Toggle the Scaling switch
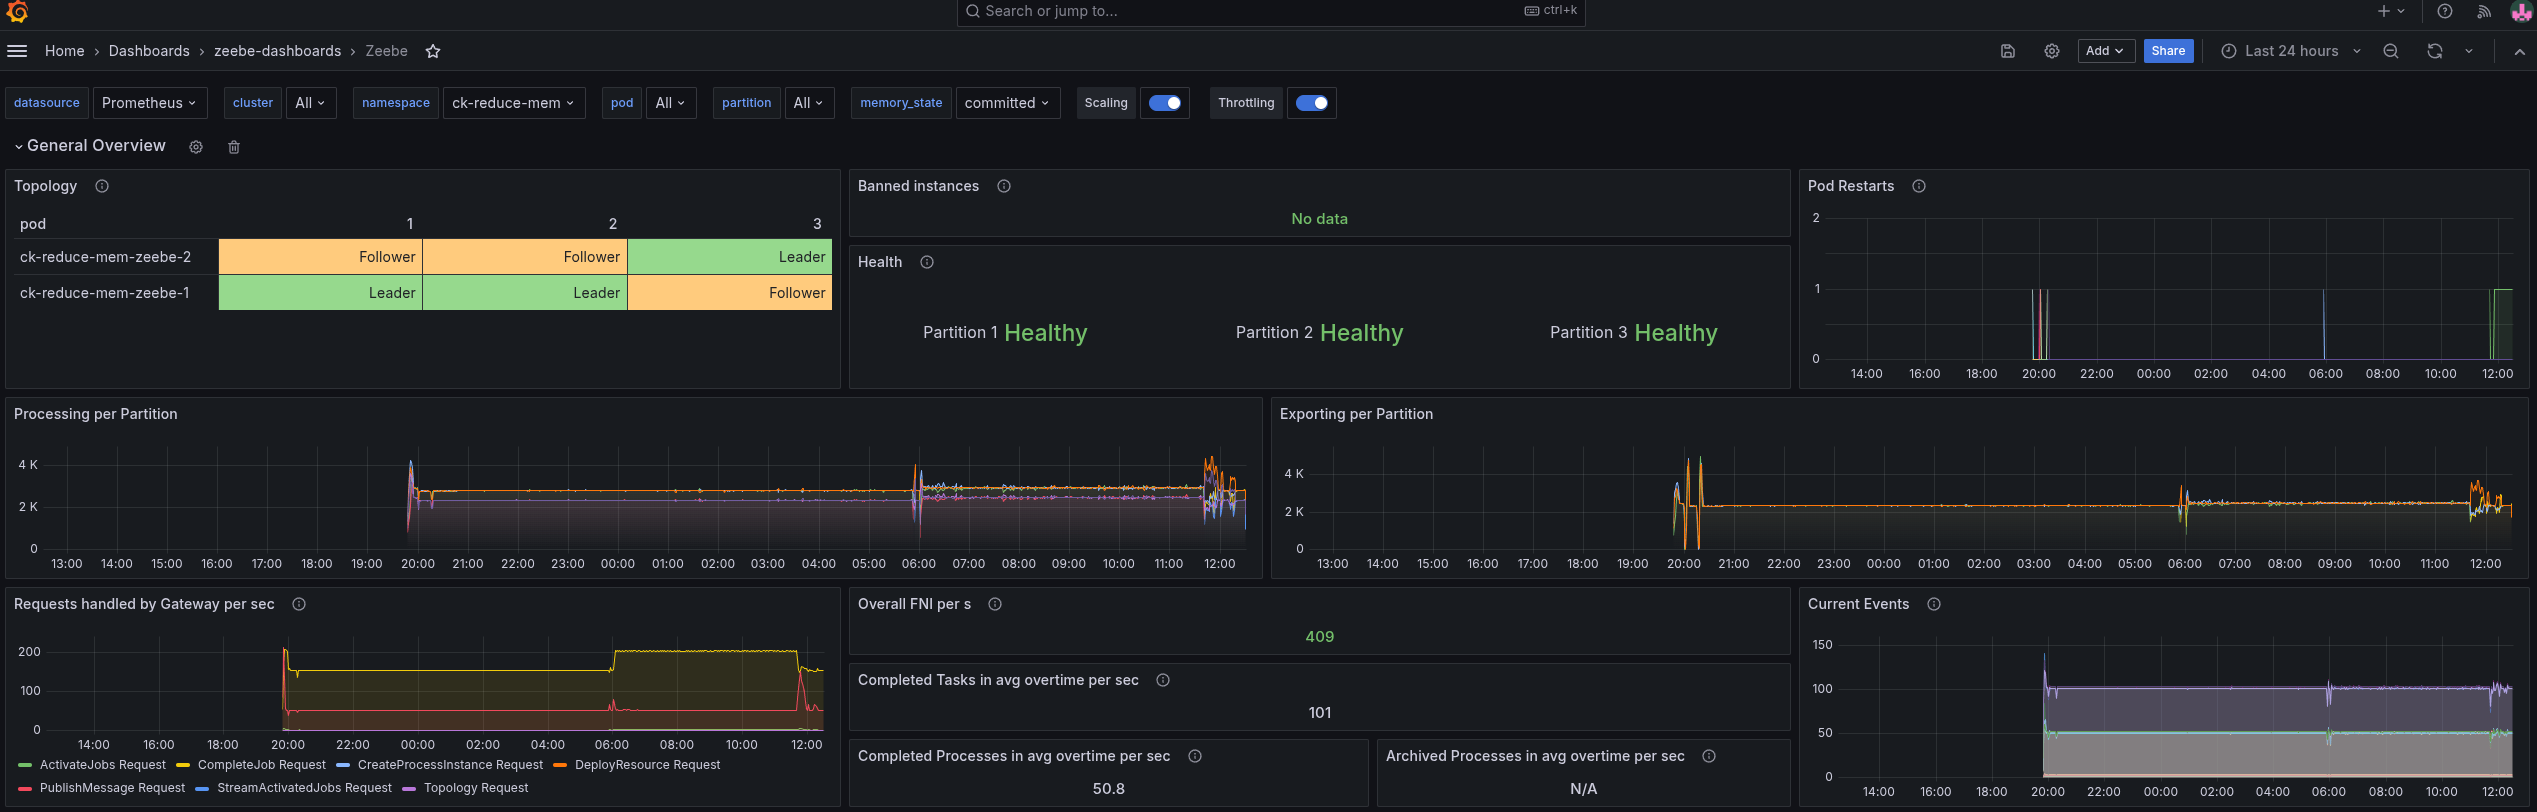The image size is (2537, 812). point(1164,103)
